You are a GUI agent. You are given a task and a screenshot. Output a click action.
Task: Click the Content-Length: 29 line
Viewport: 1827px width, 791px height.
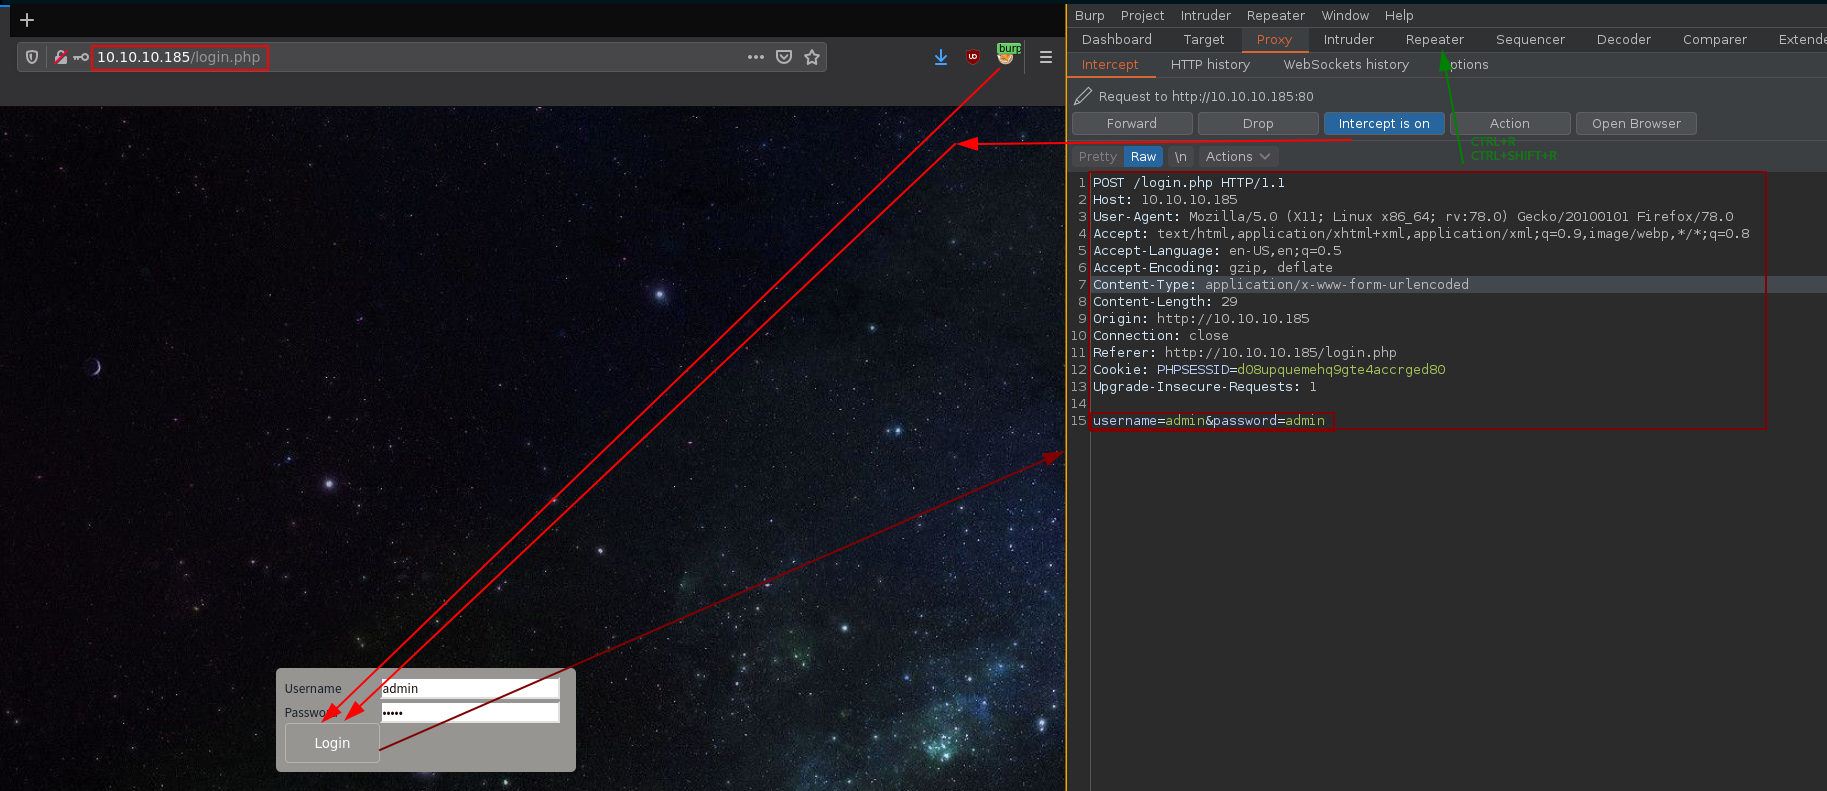point(1165,301)
